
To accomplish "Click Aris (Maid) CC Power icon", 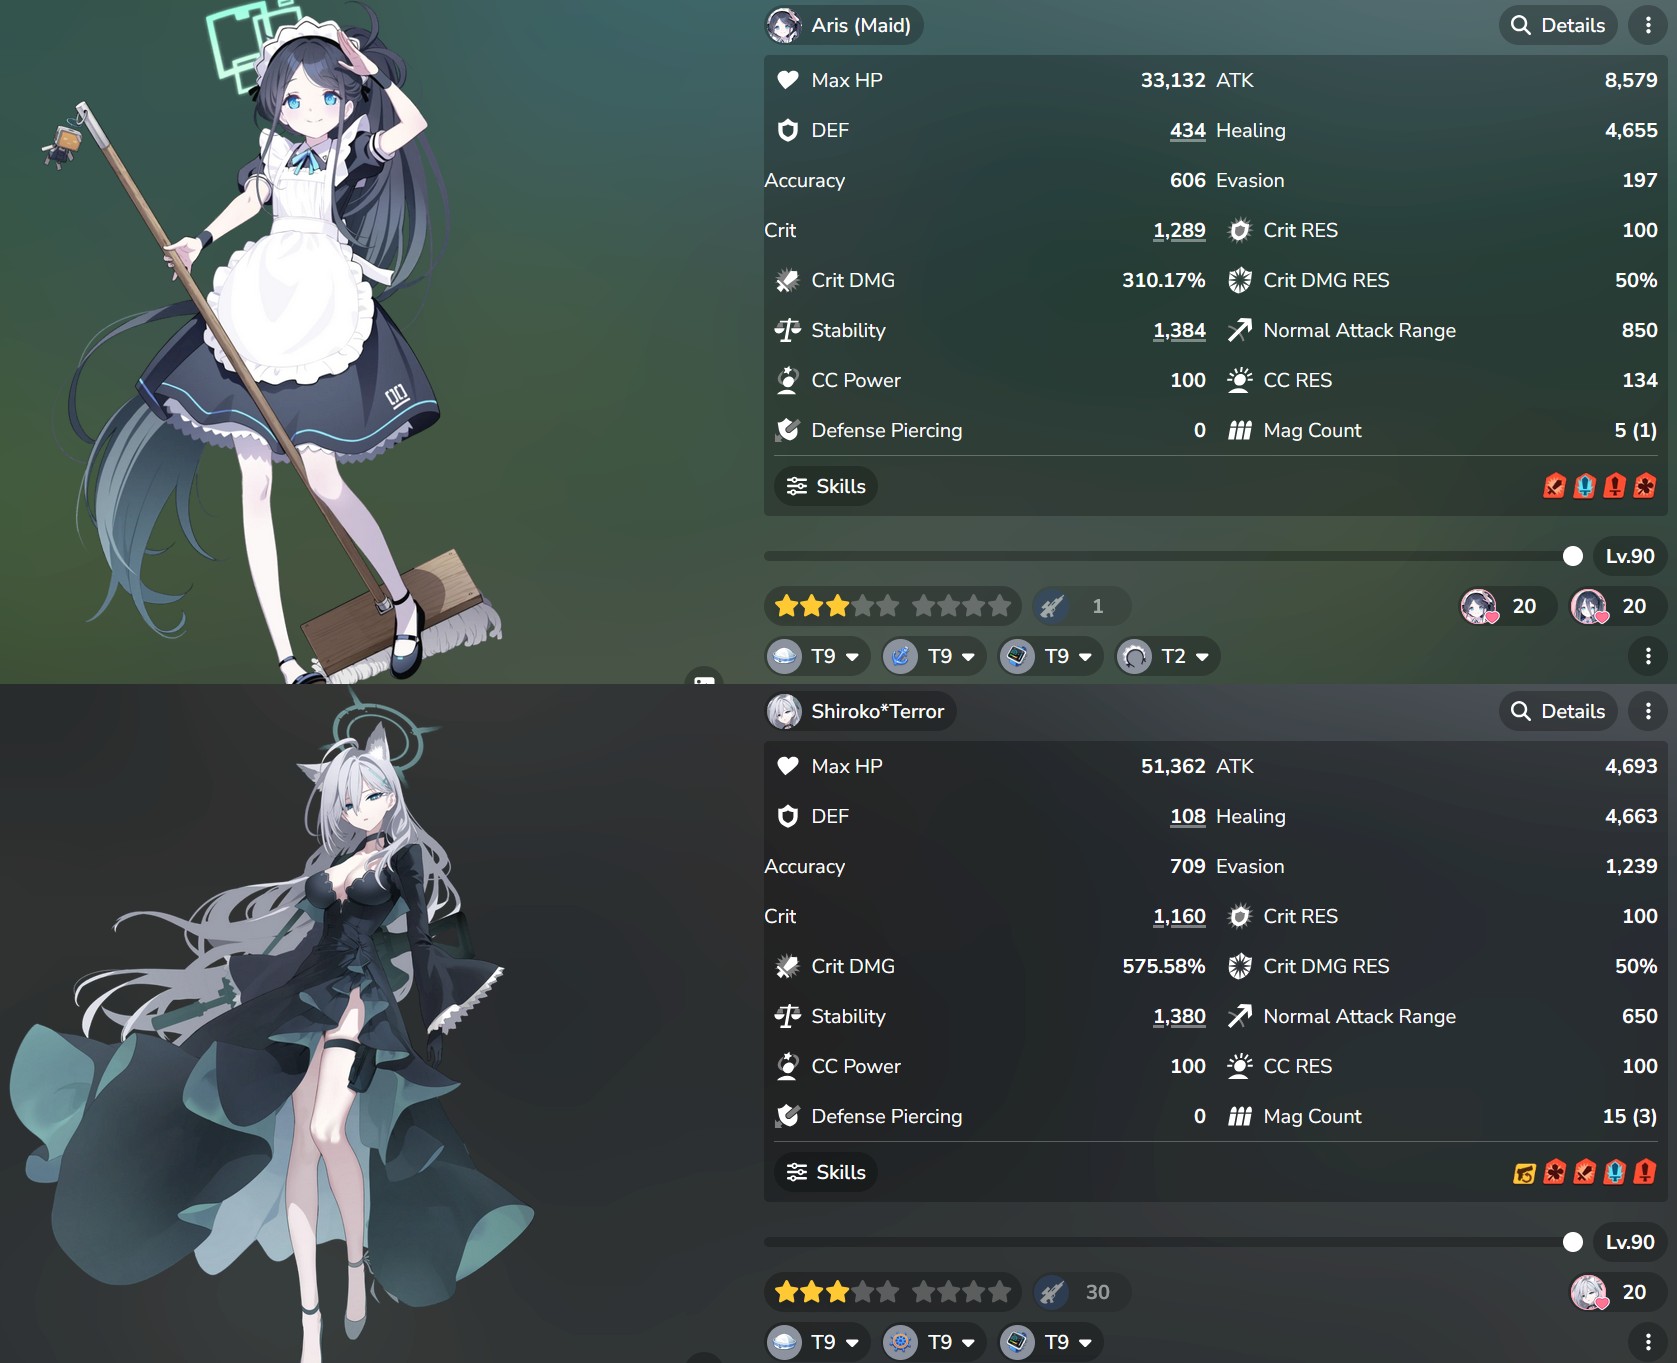I will pyautogui.click(x=788, y=380).
